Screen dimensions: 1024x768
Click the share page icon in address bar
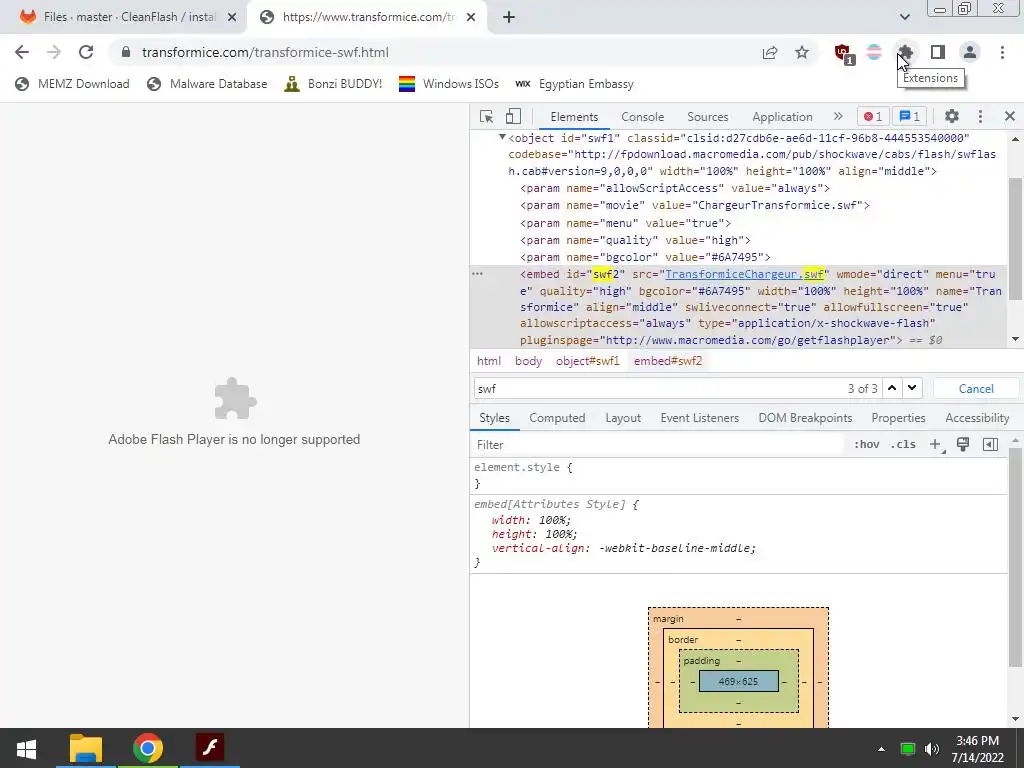[x=770, y=52]
